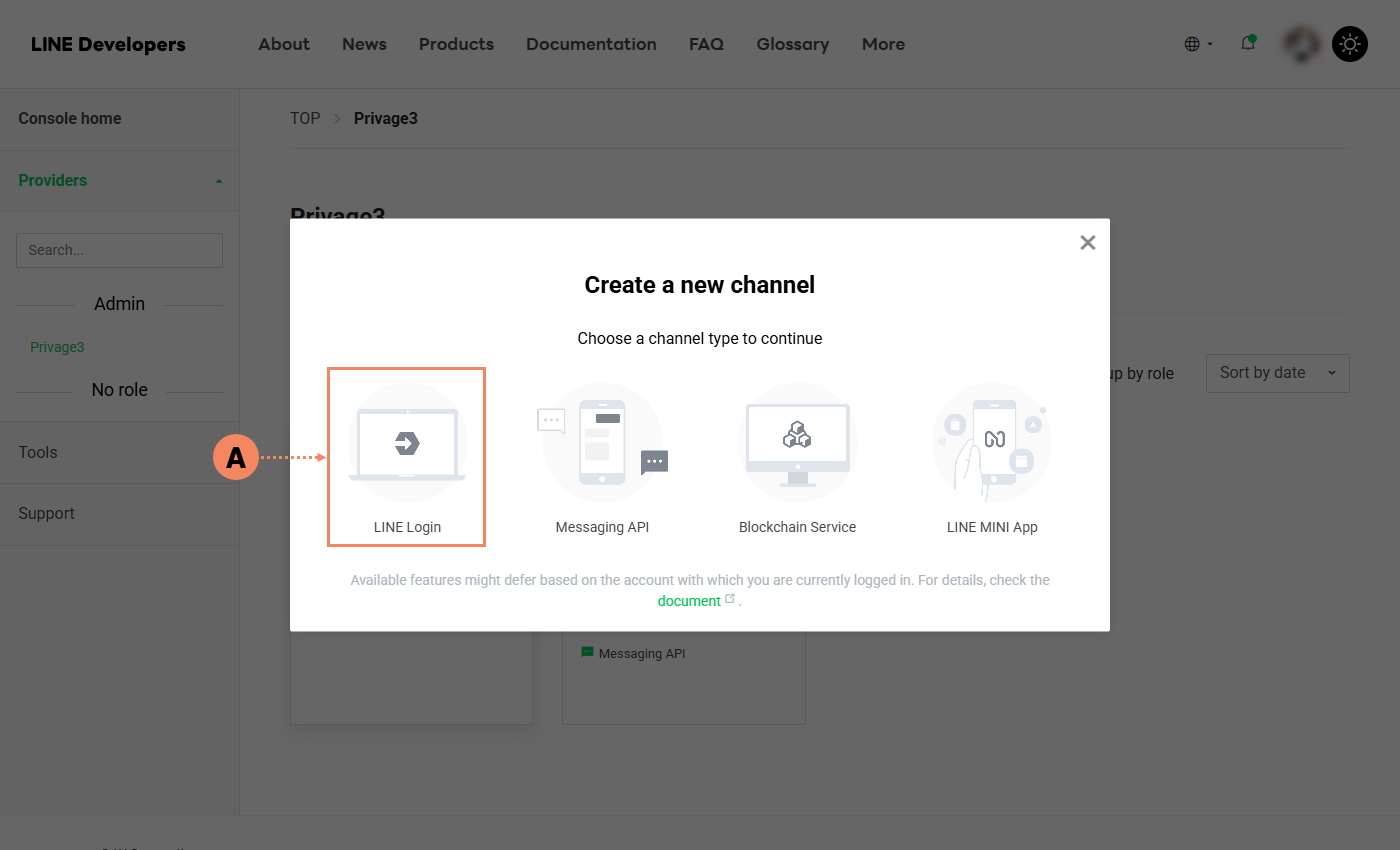Go to Console home
Screen dimensions: 1400x850
[x=70, y=118]
